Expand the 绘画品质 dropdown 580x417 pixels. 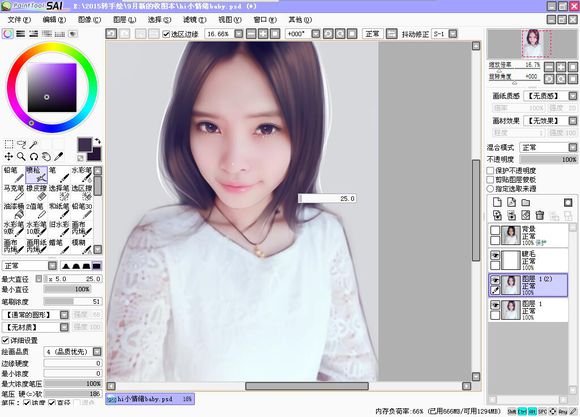[x=72, y=352]
